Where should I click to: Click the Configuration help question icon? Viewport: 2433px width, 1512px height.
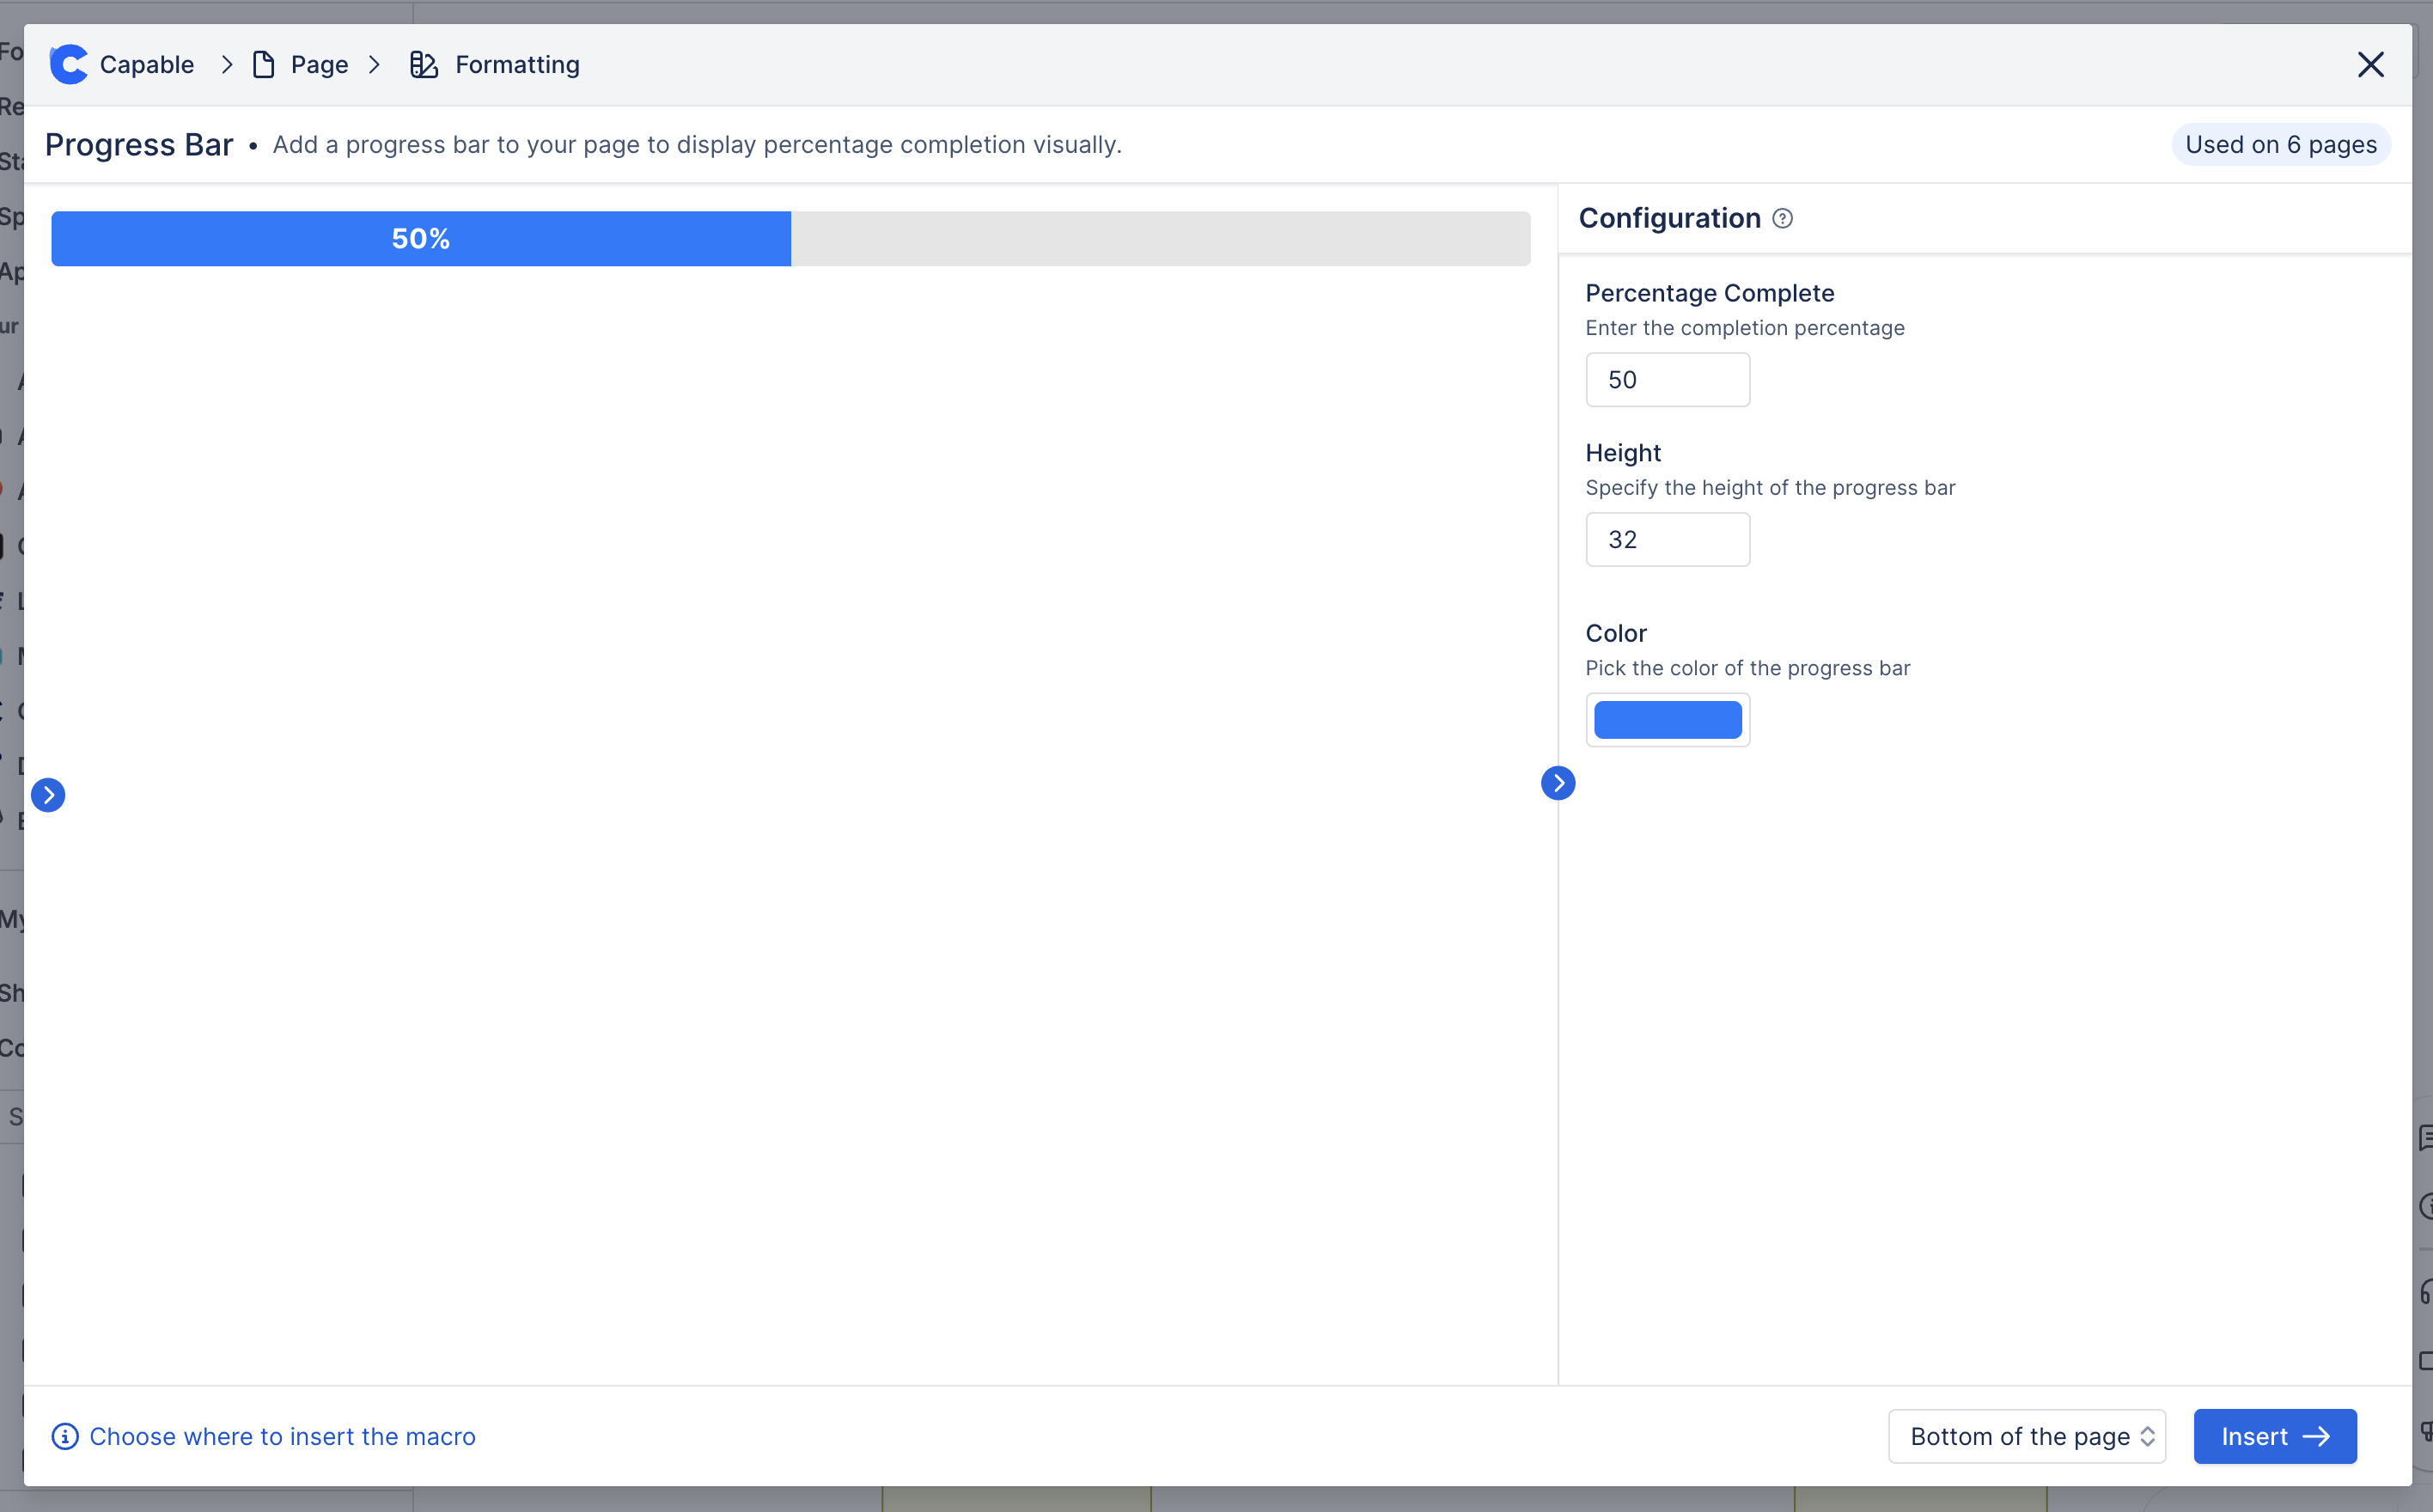pyautogui.click(x=1782, y=218)
